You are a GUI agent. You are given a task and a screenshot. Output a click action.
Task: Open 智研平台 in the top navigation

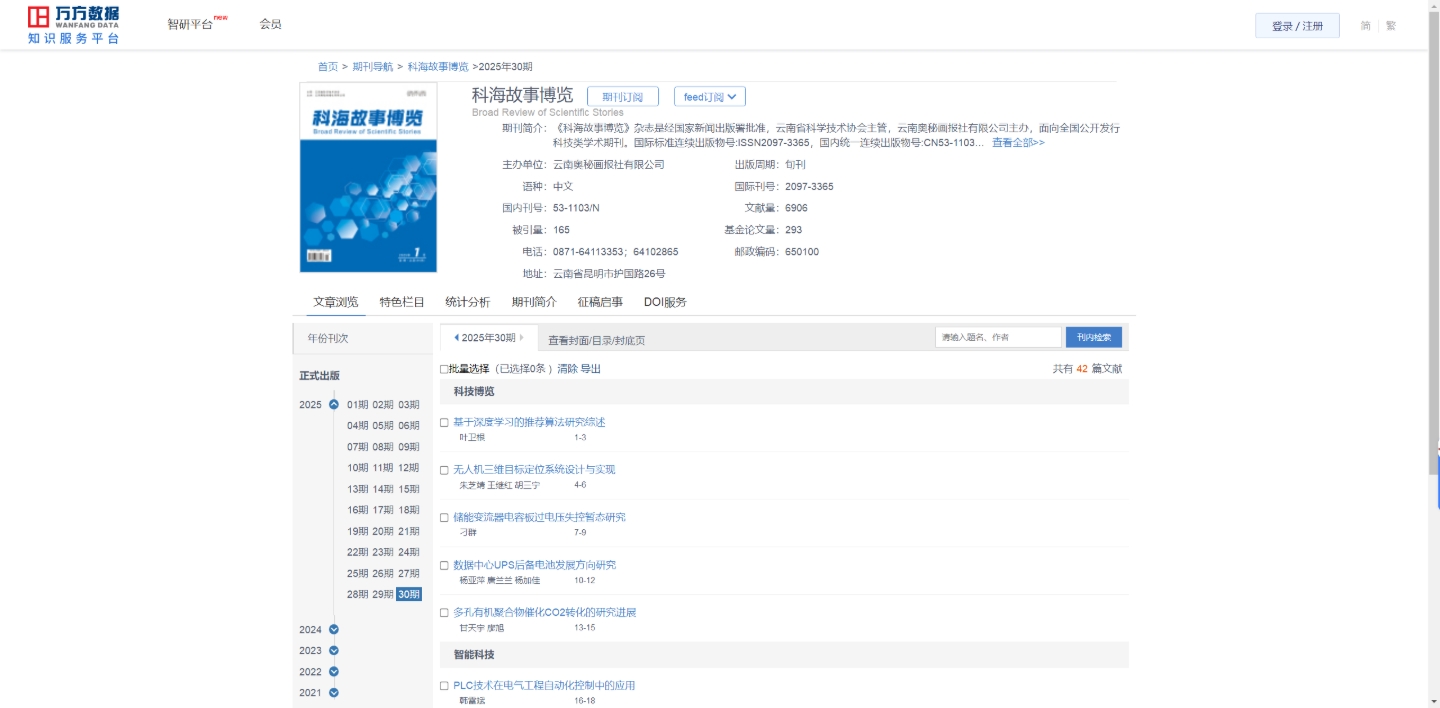point(190,24)
